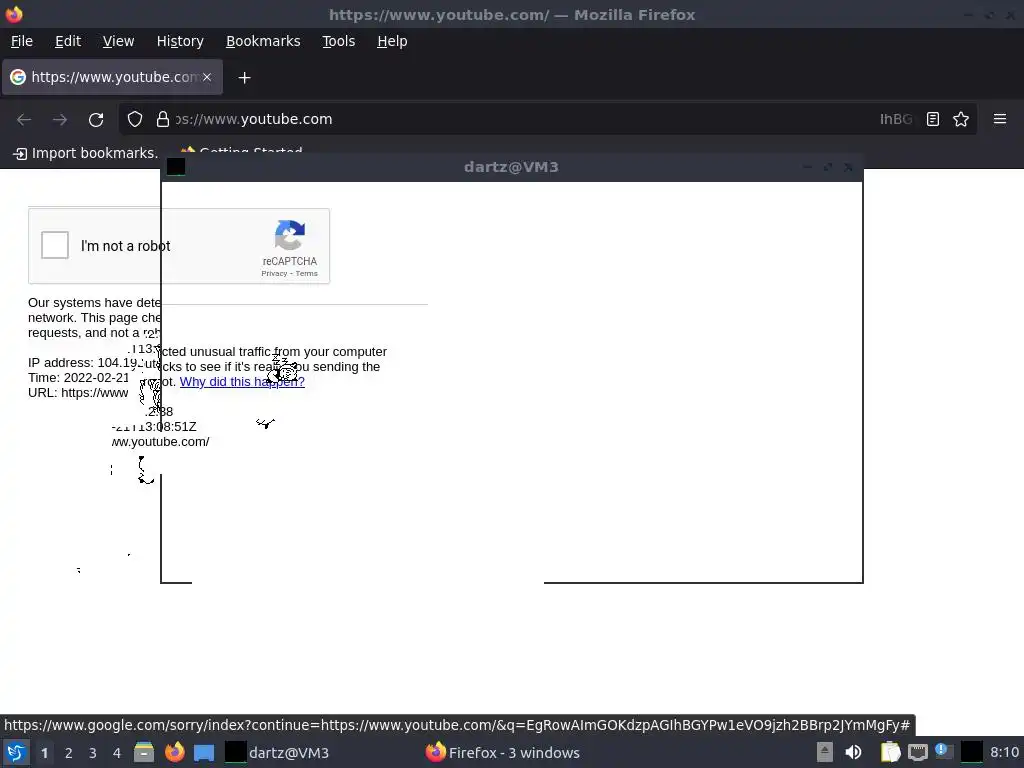
Task: Open the Firefox hamburger application menu
Action: (x=1000, y=119)
